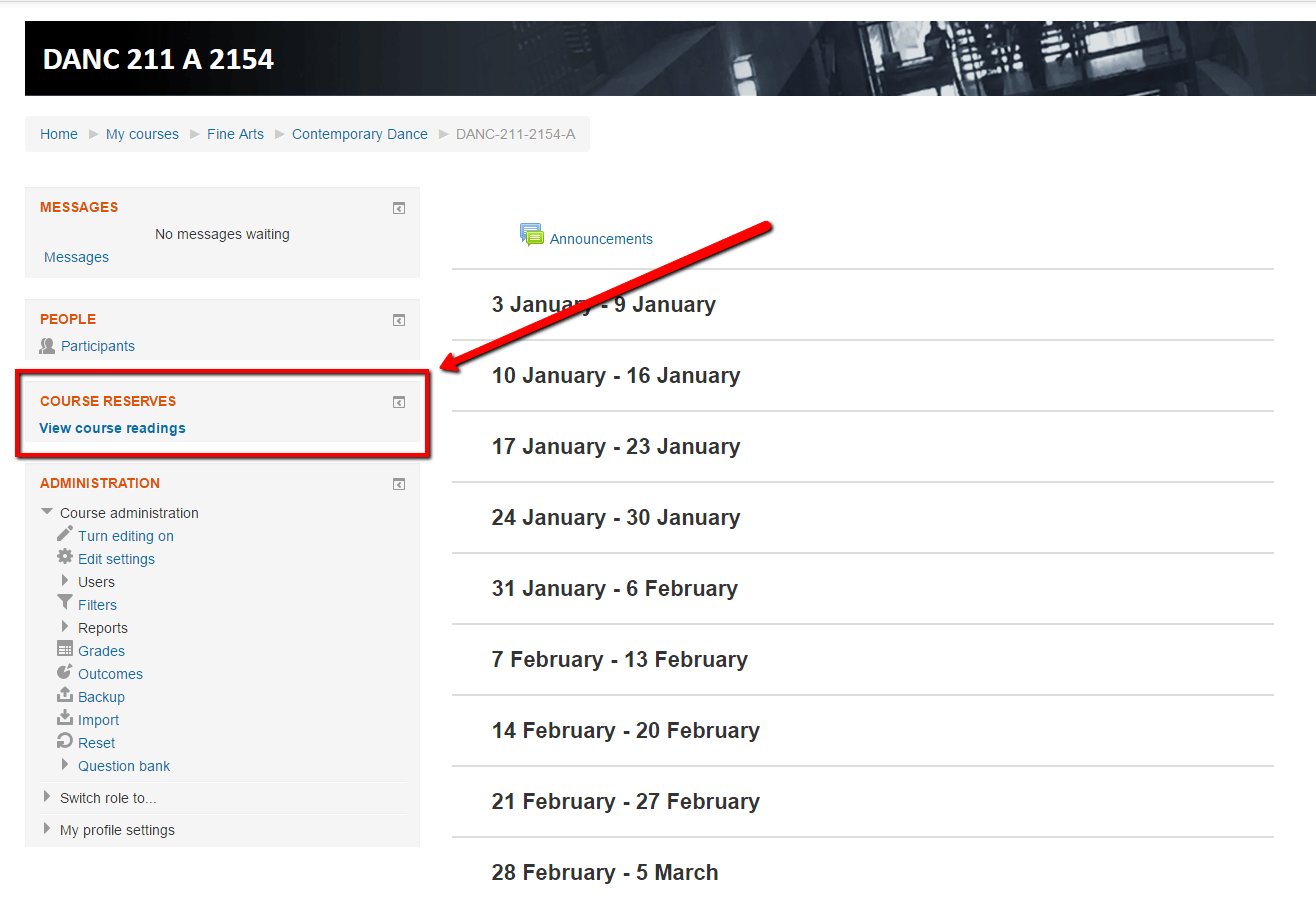Screen dimensions: 1316x903
Task: Open My courses in the breadcrumb
Action: pos(142,134)
